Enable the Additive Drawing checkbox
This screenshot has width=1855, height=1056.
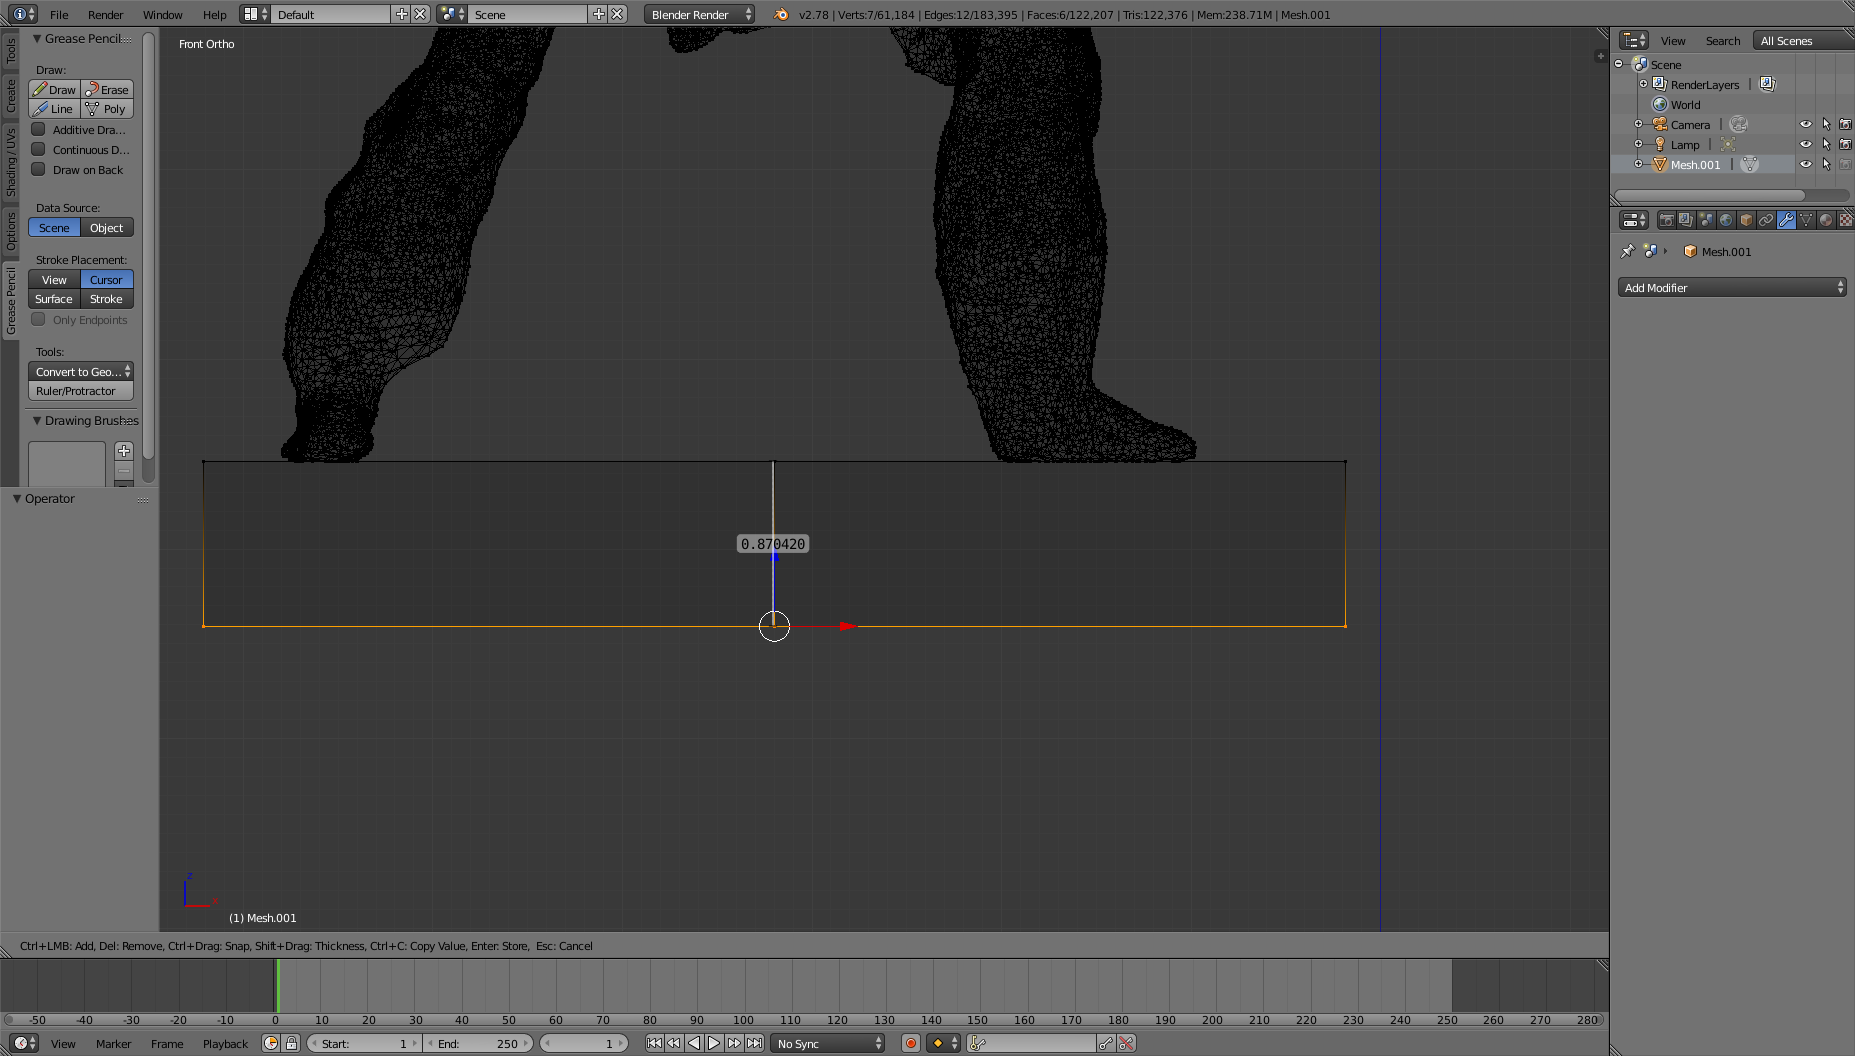pyautogui.click(x=38, y=129)
